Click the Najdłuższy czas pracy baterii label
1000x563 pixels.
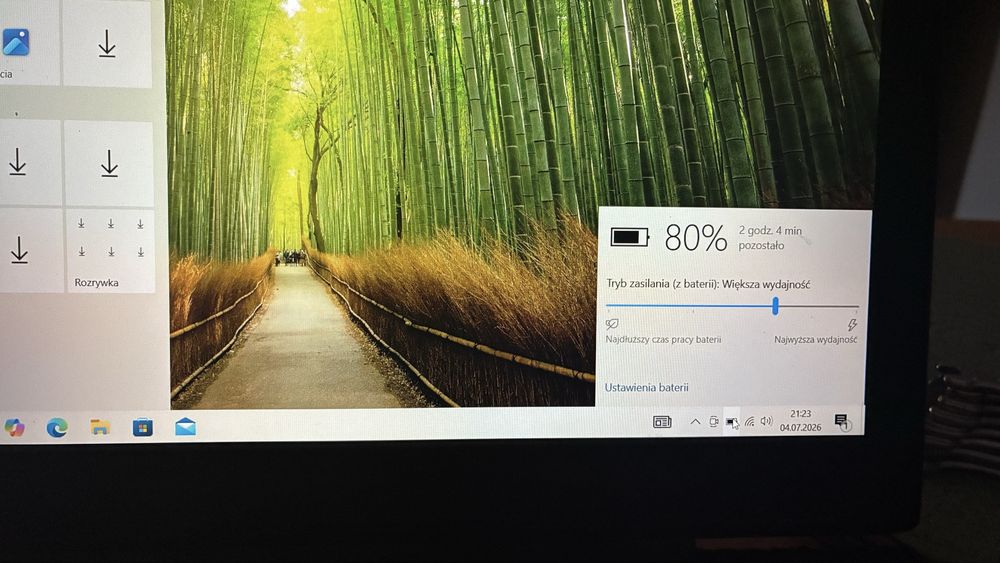(663, 339)
